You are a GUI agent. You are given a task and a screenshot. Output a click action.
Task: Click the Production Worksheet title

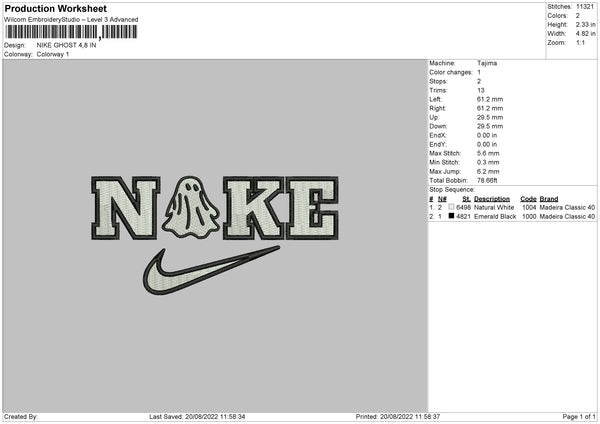point(55,8)
